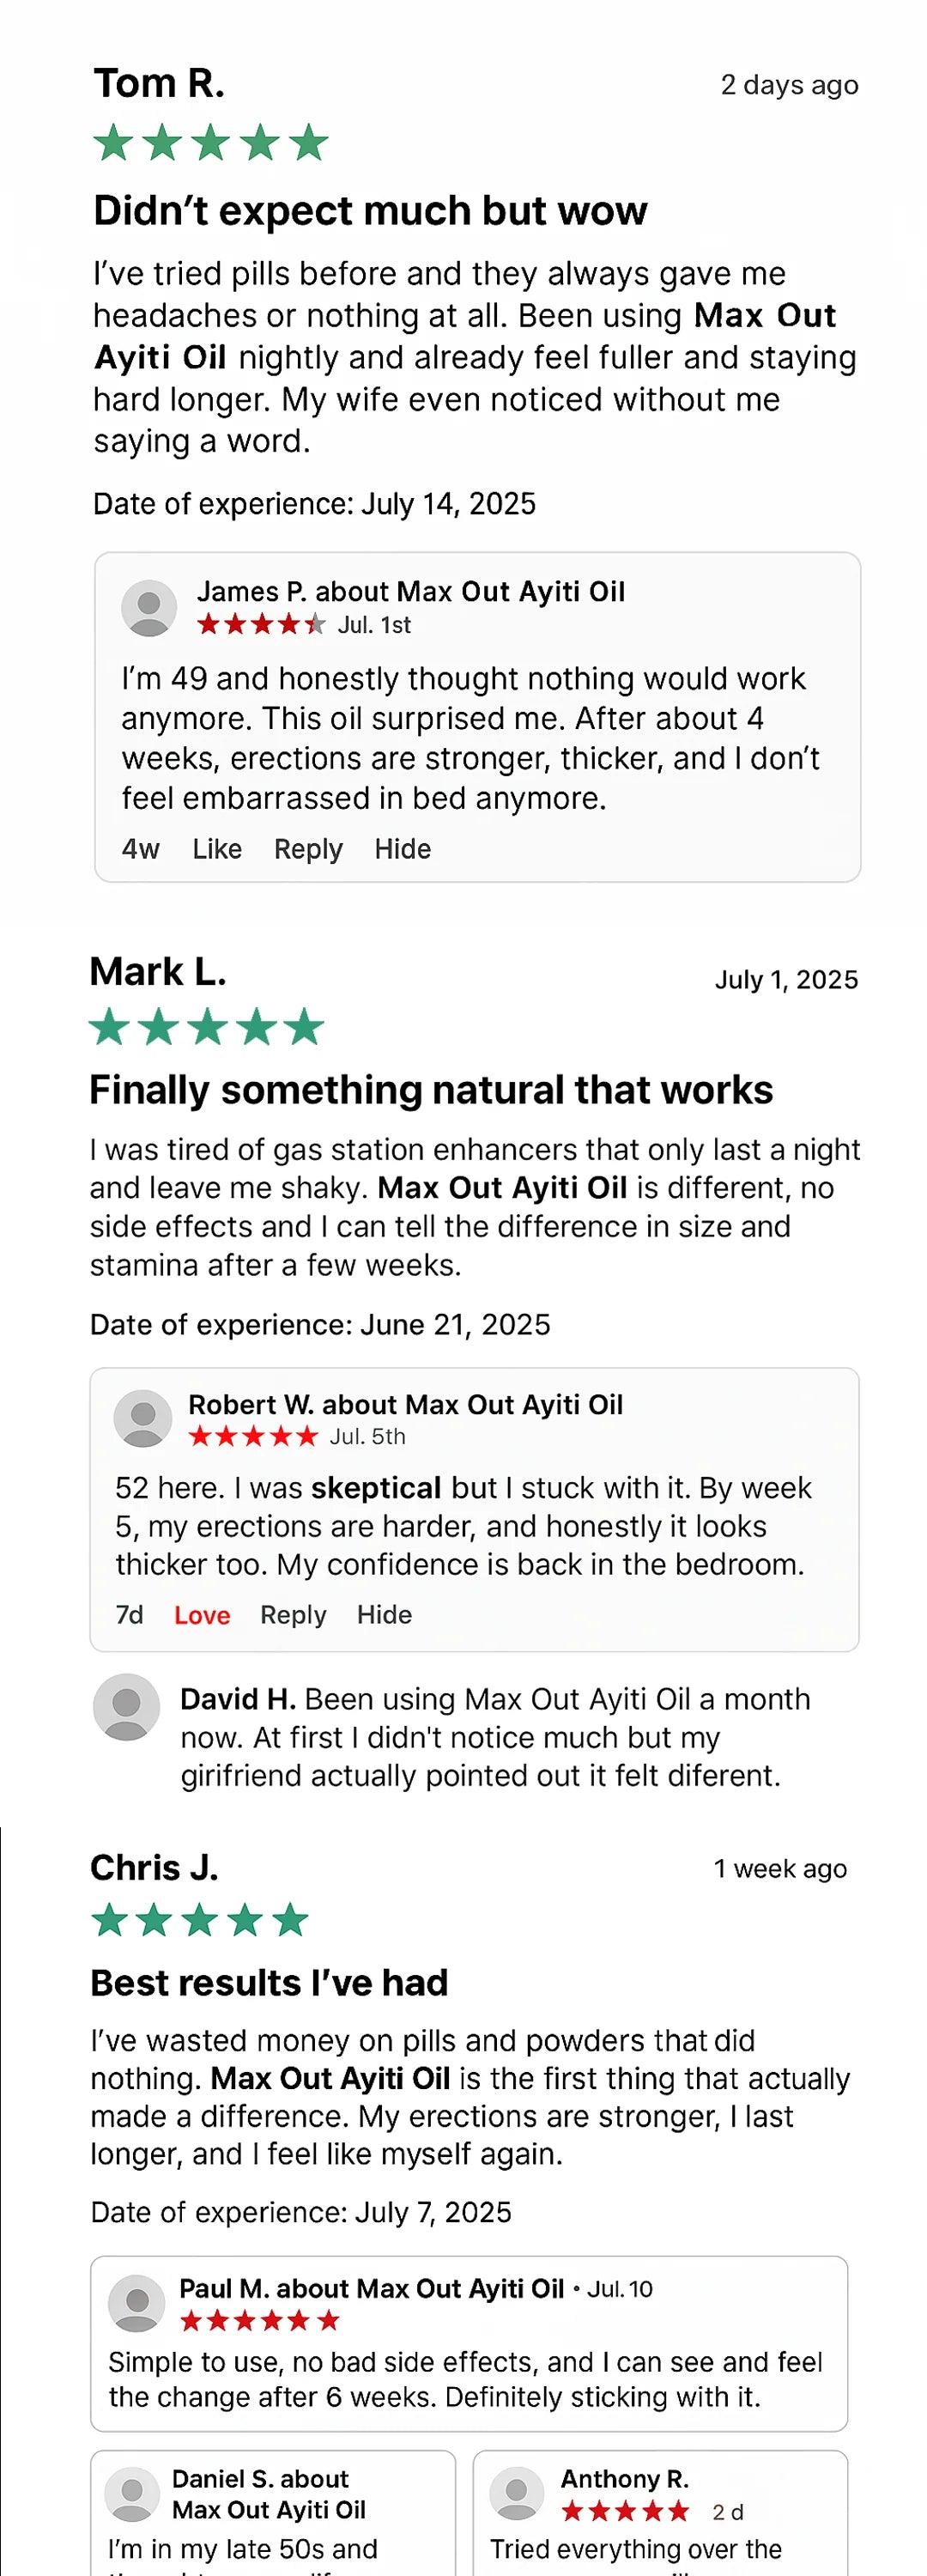927x2576 pixels.
Task: Click "Best results I've had" review heading
Action: click(269, 1982)
